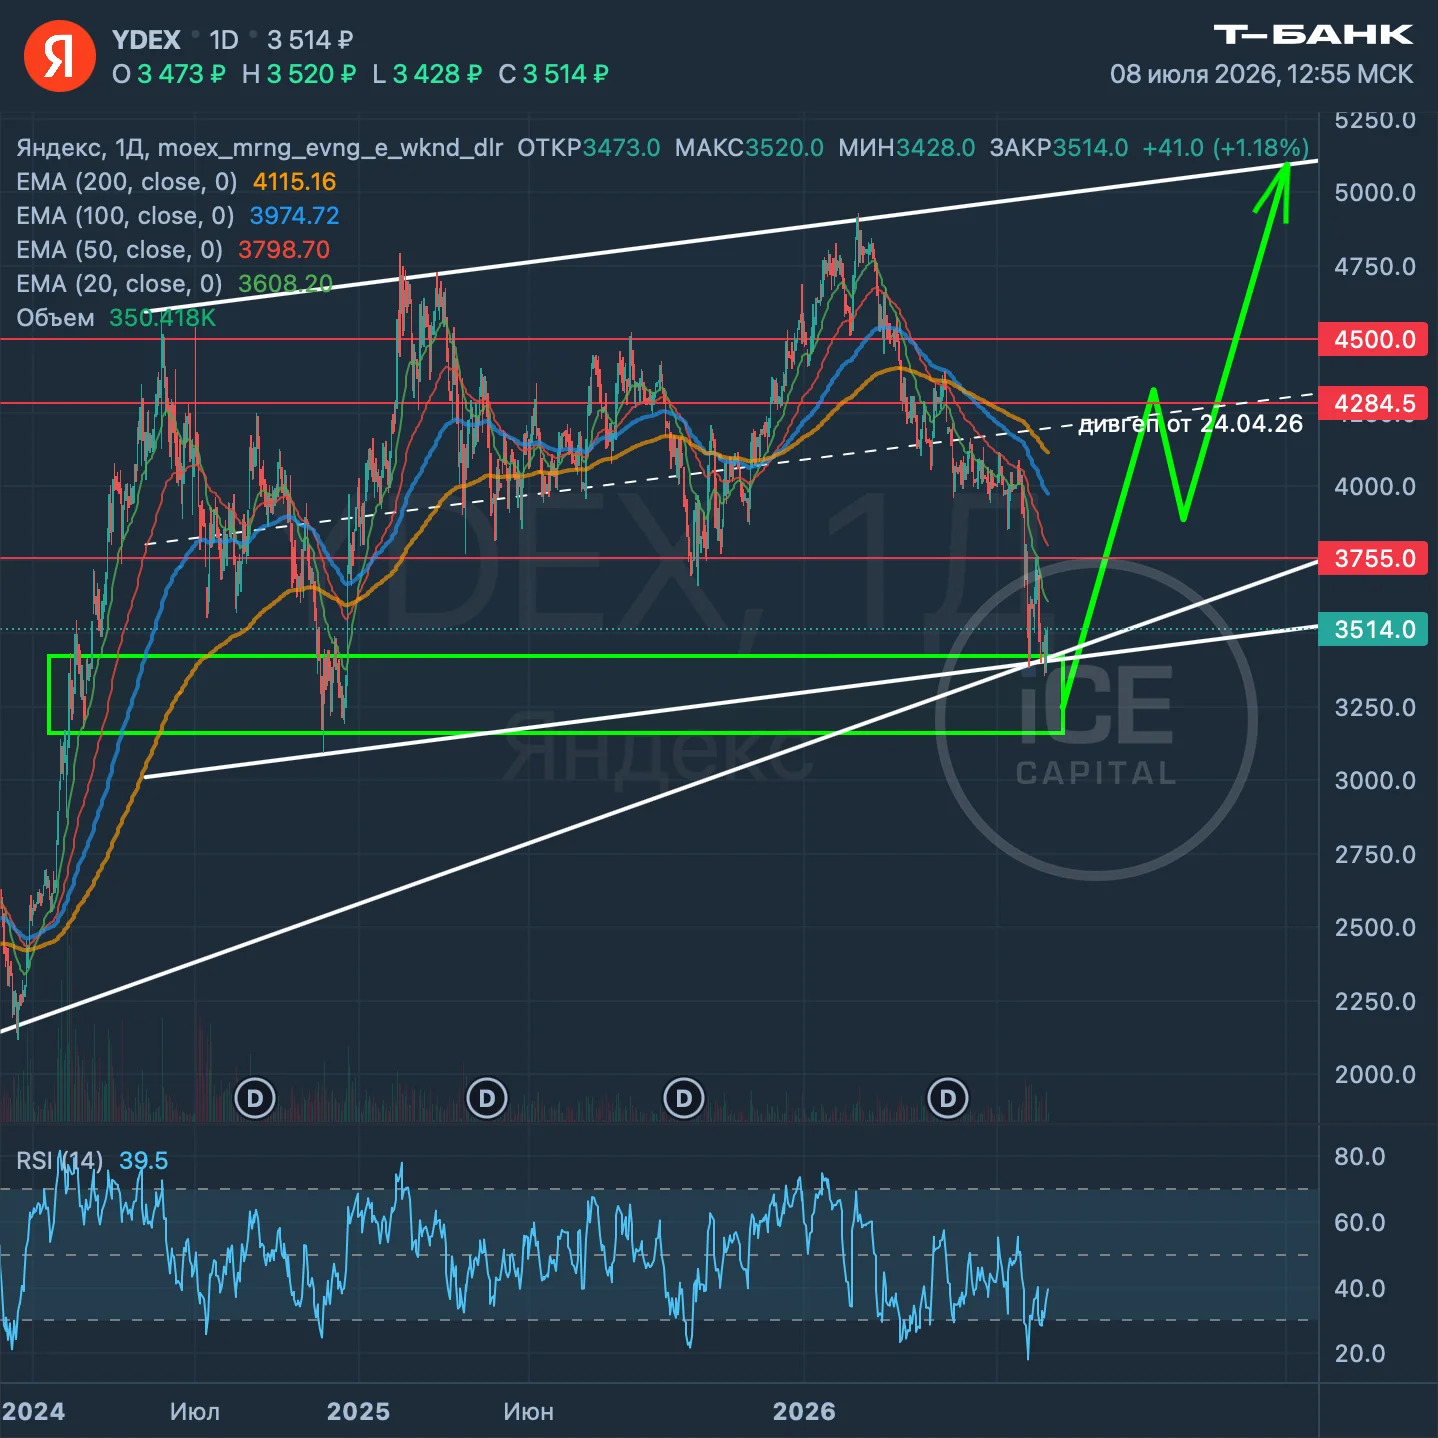The height and width of the screenshot is (1438, 1438).
Task: Click the second dividend D marker
Action: (x=487, y=1099)
